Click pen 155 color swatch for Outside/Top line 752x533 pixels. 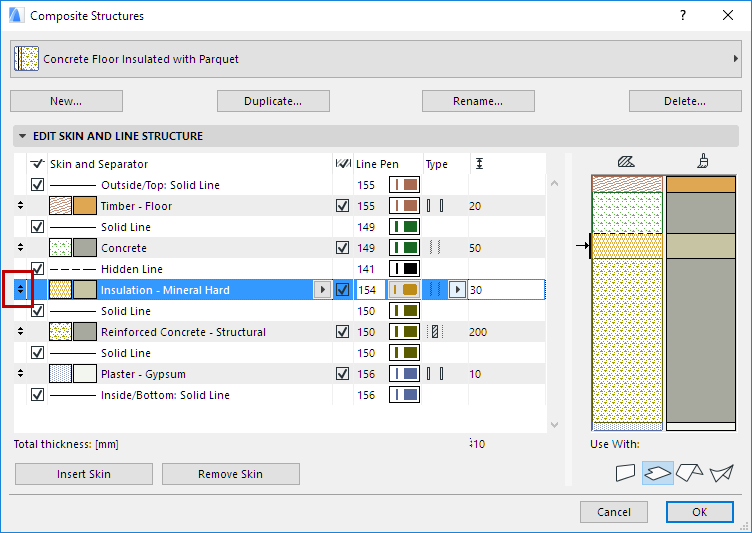tap(404, 185)
